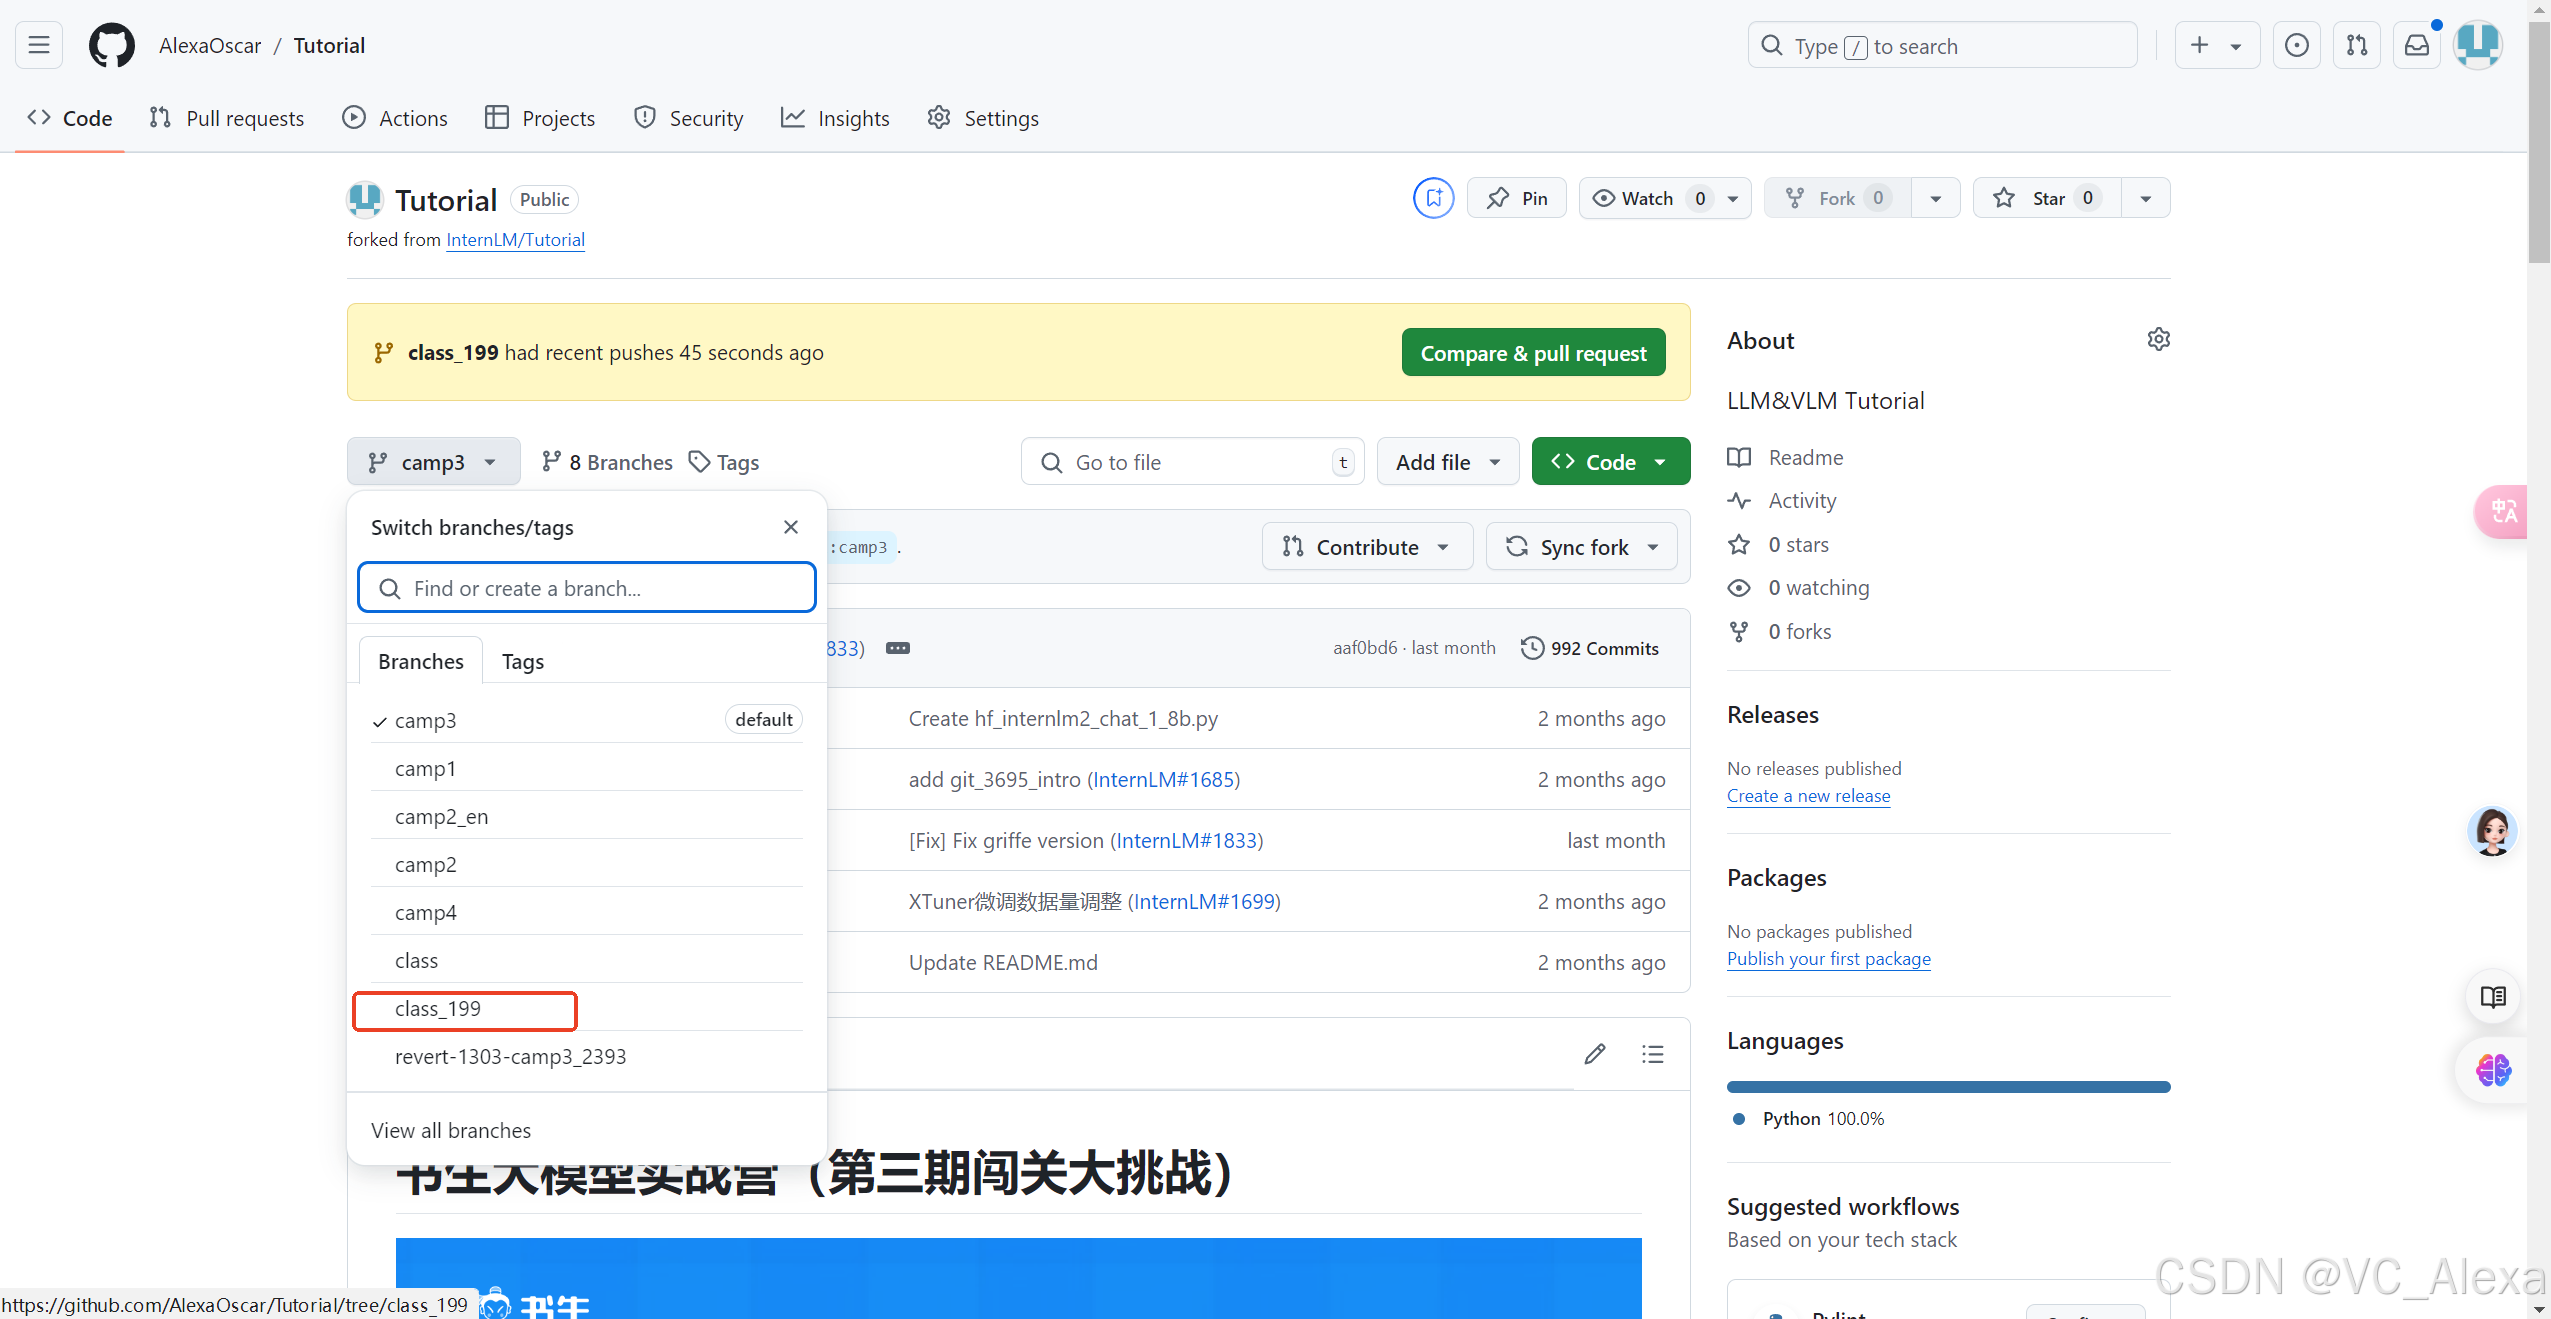This screenshot has width=2551, height=1319.
Task: Click the girl avatar floating icon
Action: [2492, 831]
